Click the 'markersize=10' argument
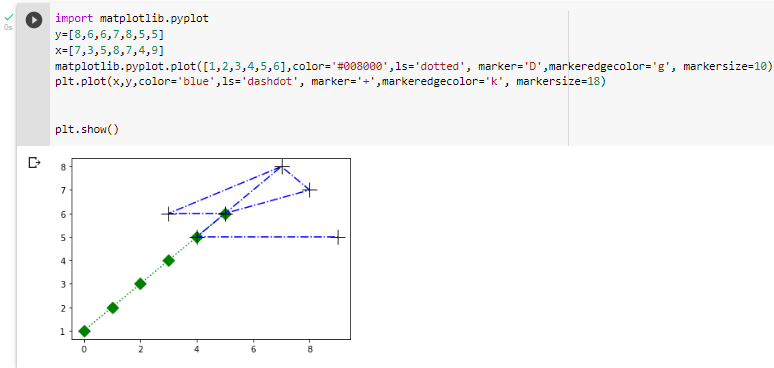 [x=725, y=66]
